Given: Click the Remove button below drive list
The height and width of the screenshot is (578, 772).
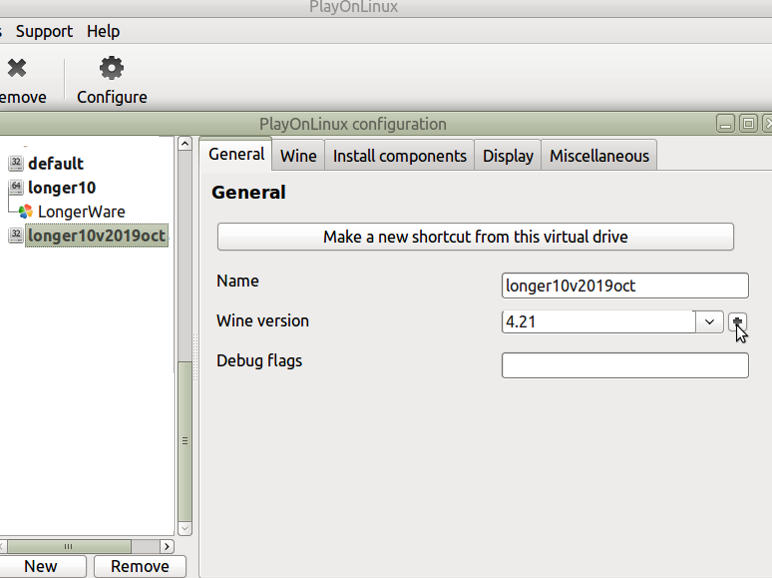Looking at the screenshot, I should (139, 566).
